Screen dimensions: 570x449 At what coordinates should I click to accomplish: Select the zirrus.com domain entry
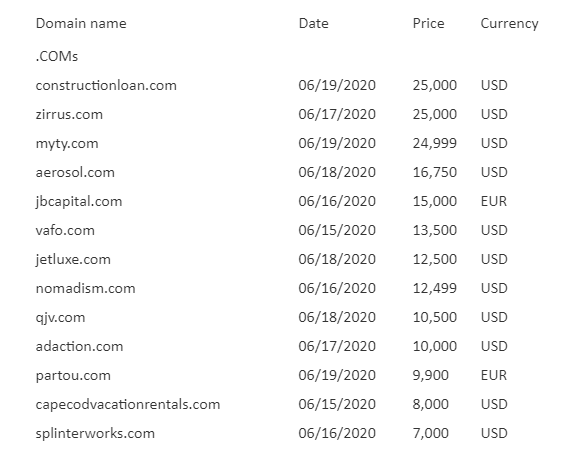69,115
